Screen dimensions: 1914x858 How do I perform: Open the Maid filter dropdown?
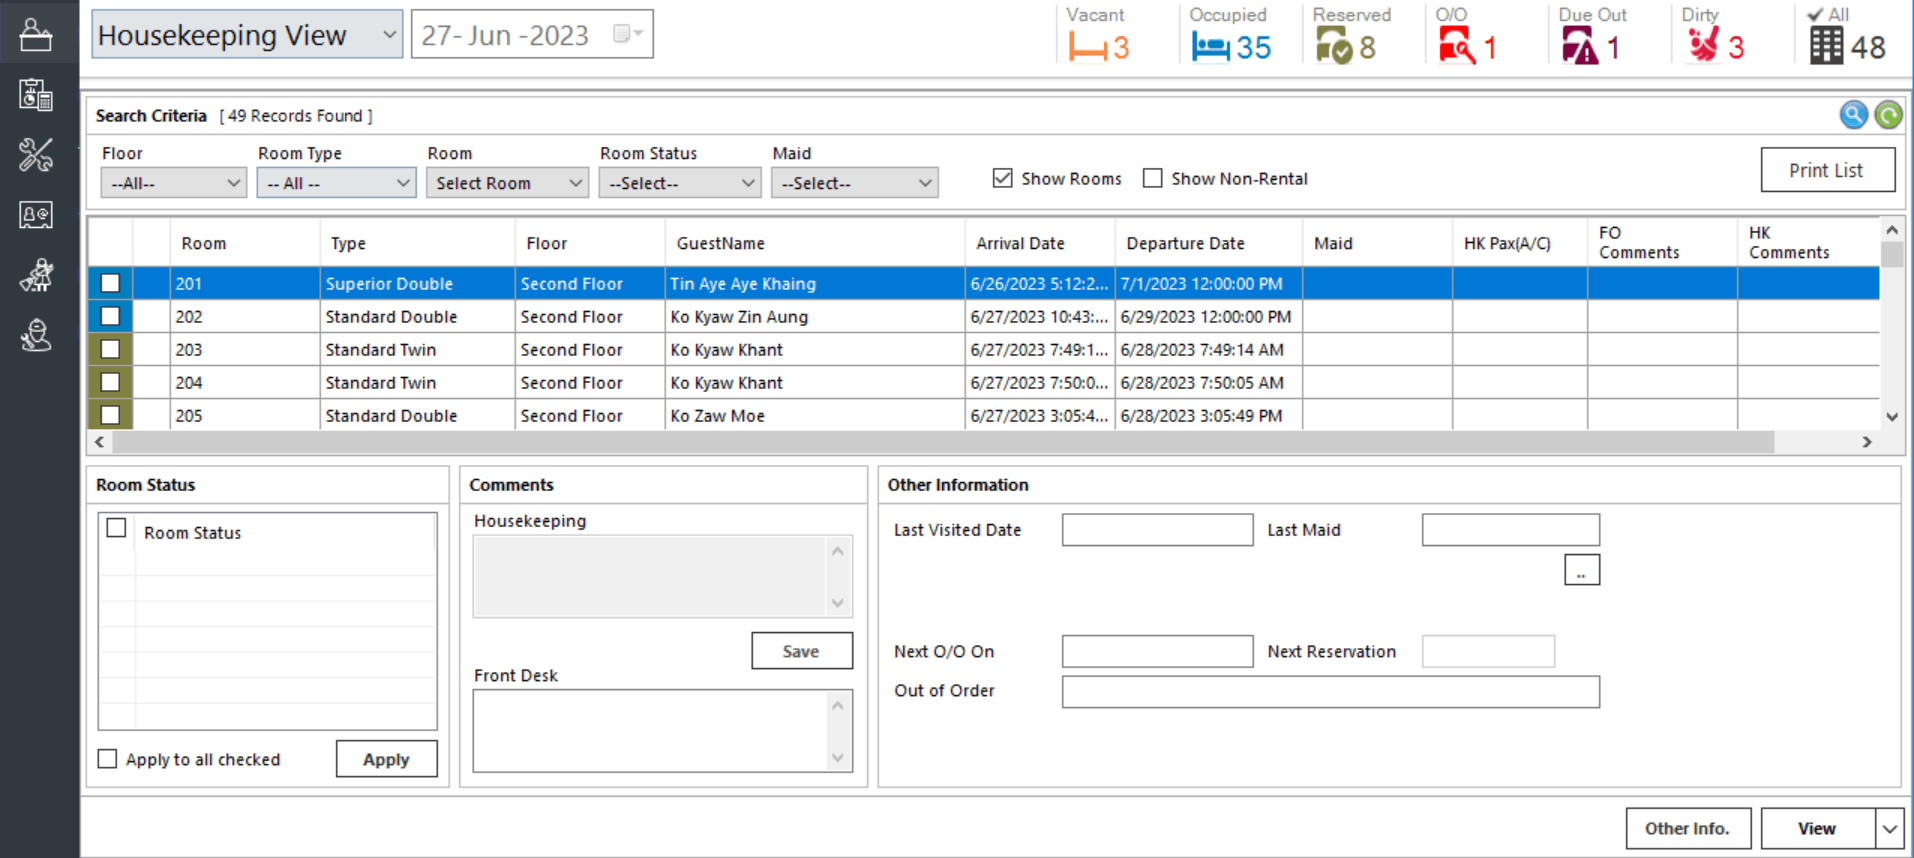click(855, 183)
